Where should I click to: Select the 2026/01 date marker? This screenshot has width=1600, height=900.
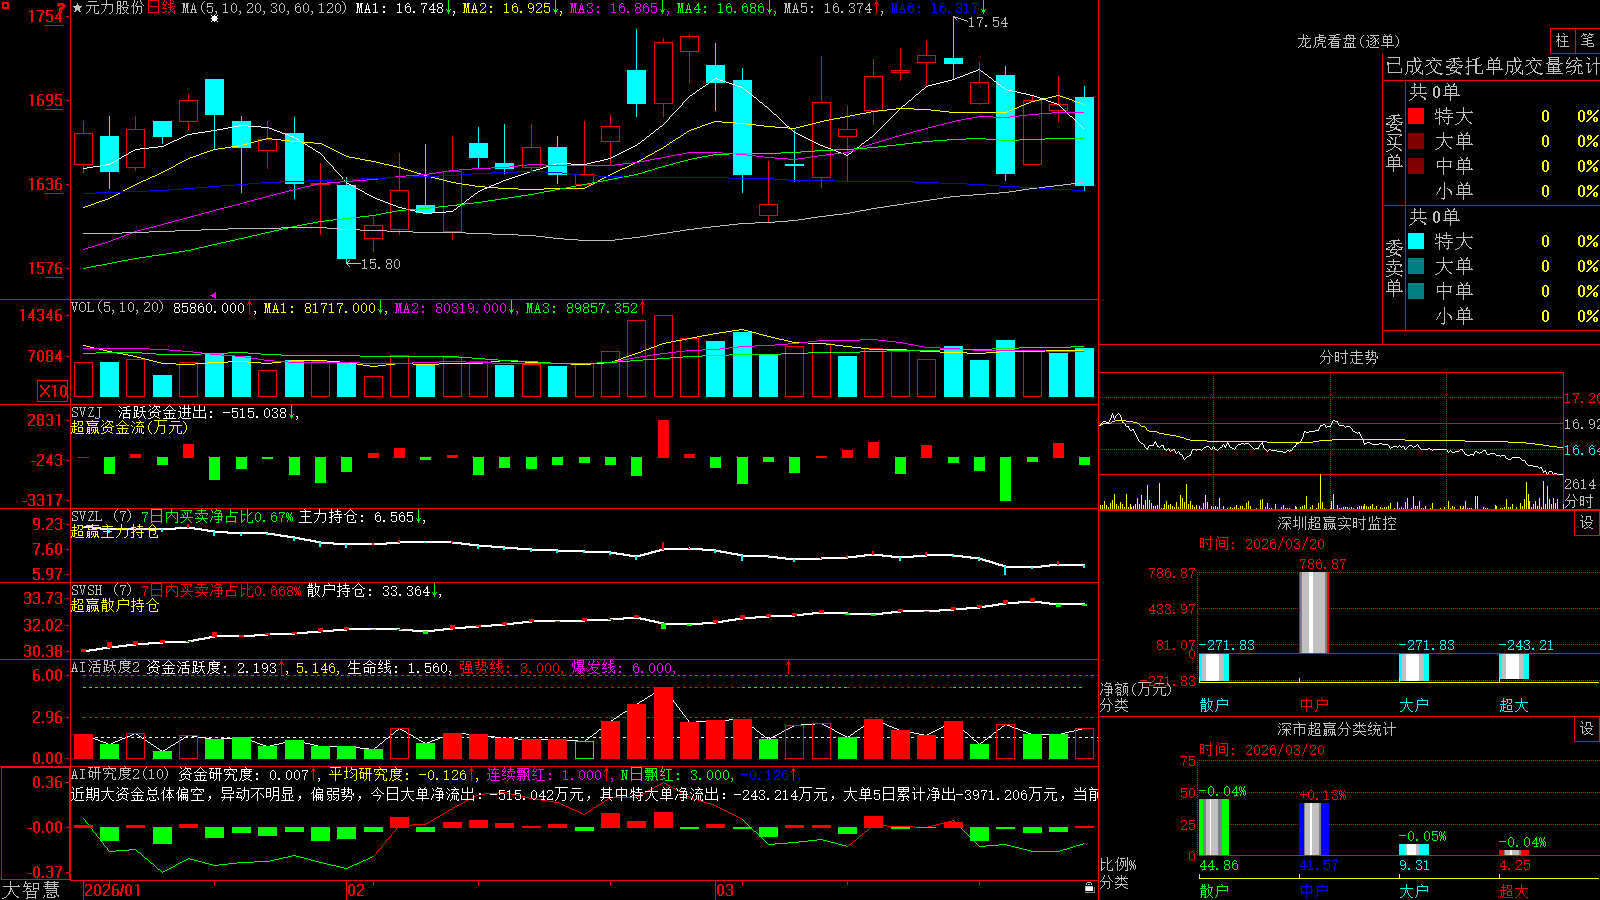(113, 890)
